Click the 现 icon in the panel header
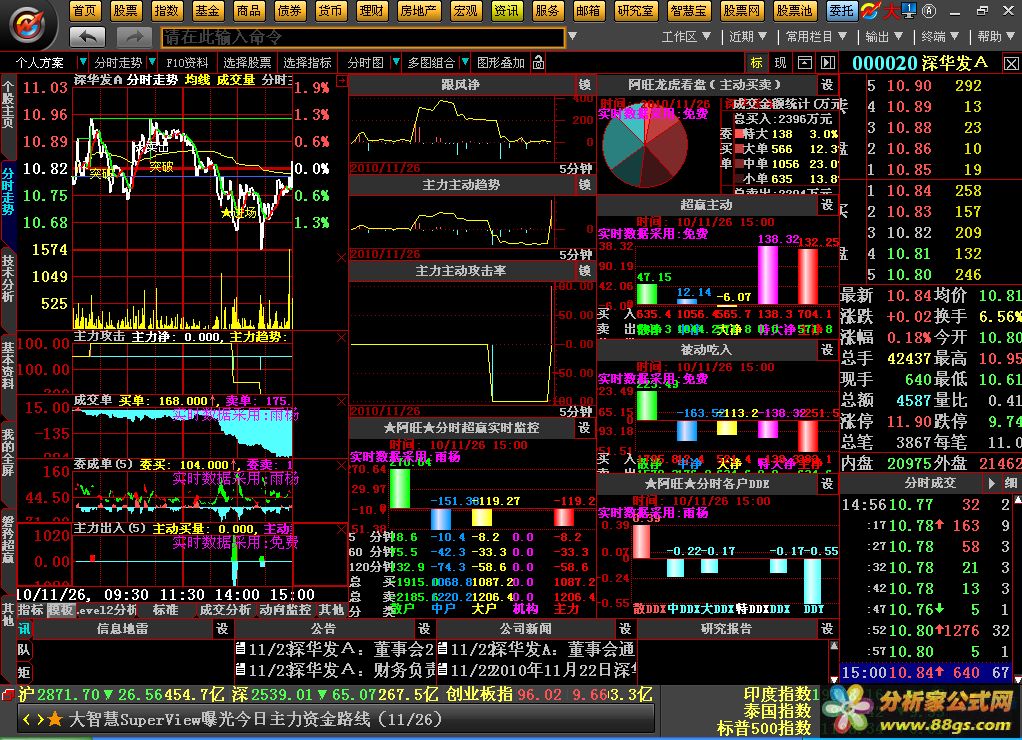Image resolution: width=1022 pixels, height=740 pixels. (780, 63)
